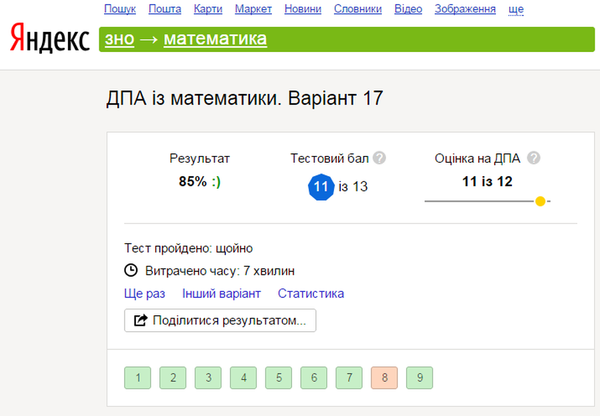Open Словники in top navigation
600x416 pixels.
(358, 9)
